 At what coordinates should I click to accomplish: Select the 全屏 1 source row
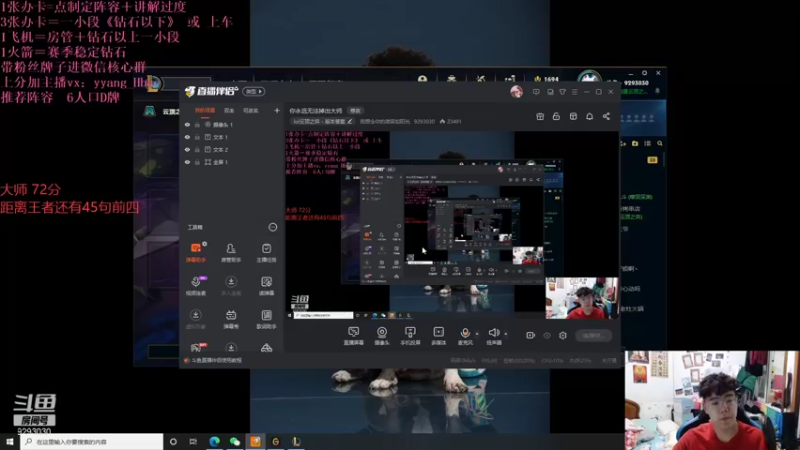click(x=231, y=162)
